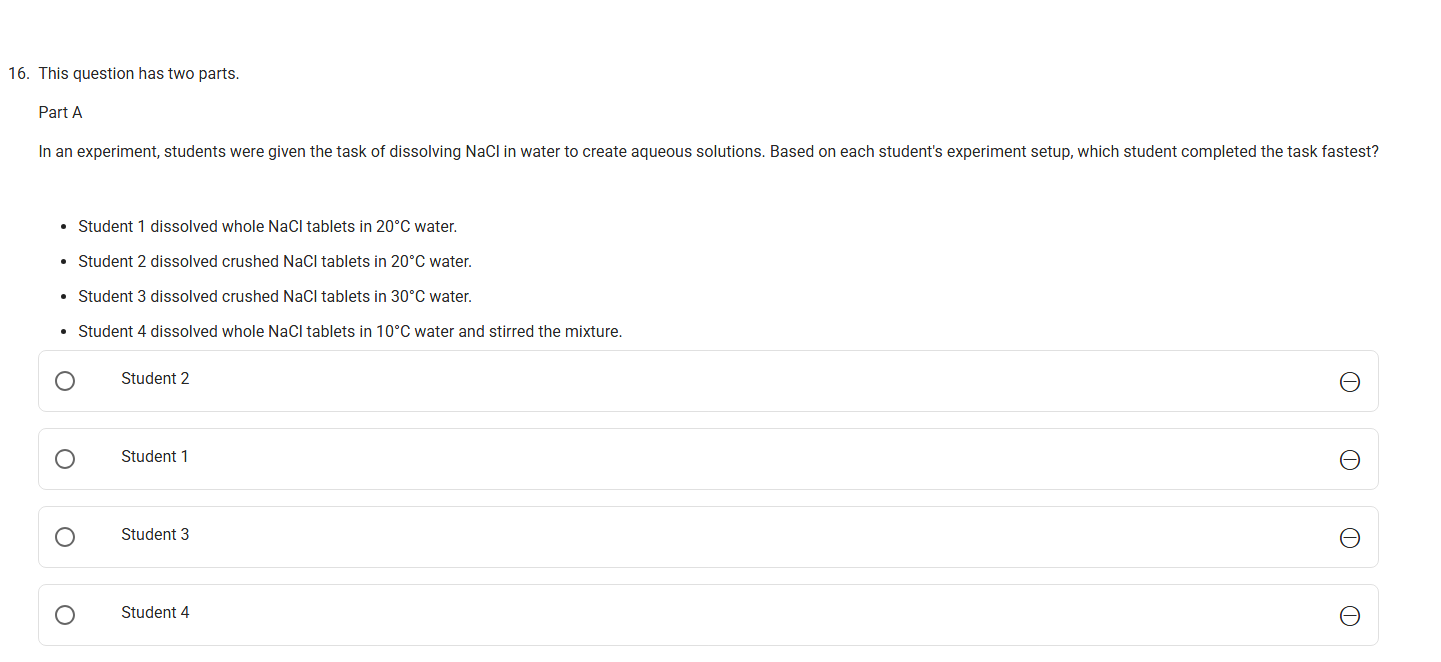Click the "This question has two parts" text
Image resolution: width=1441 pixels, height=662 pixels.
pos(139,74)
